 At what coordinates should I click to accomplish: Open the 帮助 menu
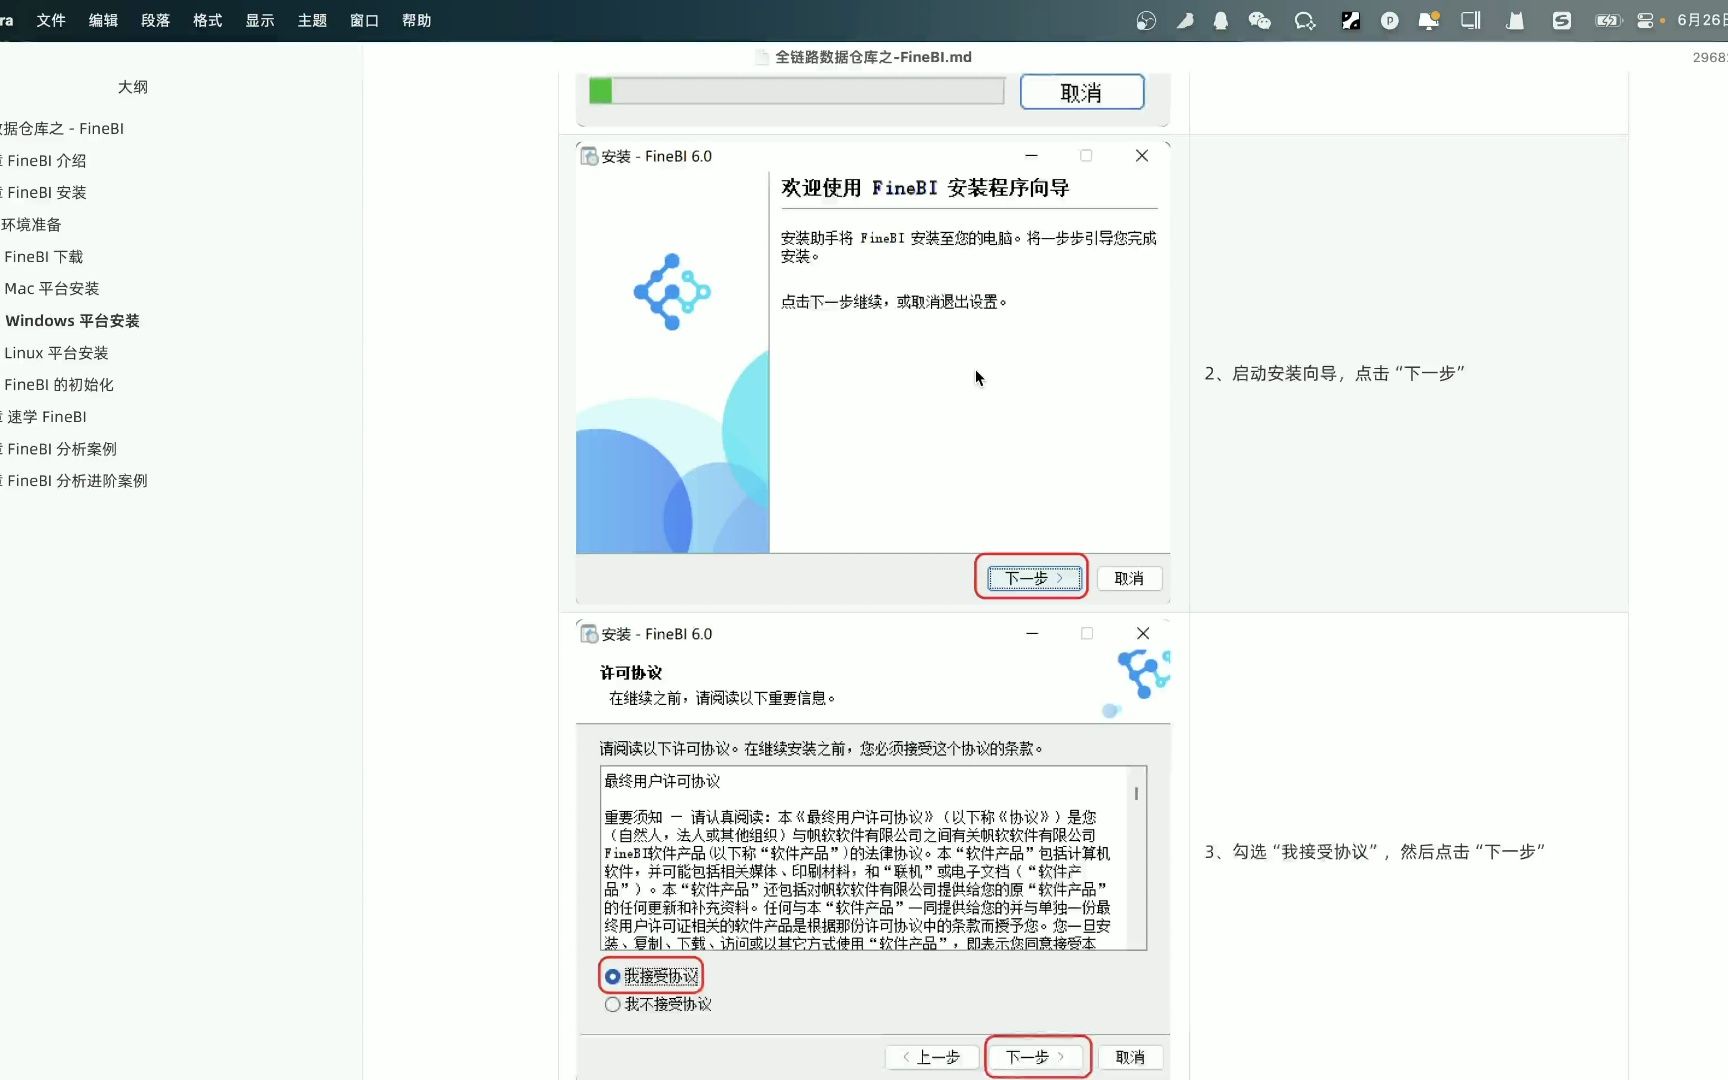pyautogui.click(x=416, y=20)
